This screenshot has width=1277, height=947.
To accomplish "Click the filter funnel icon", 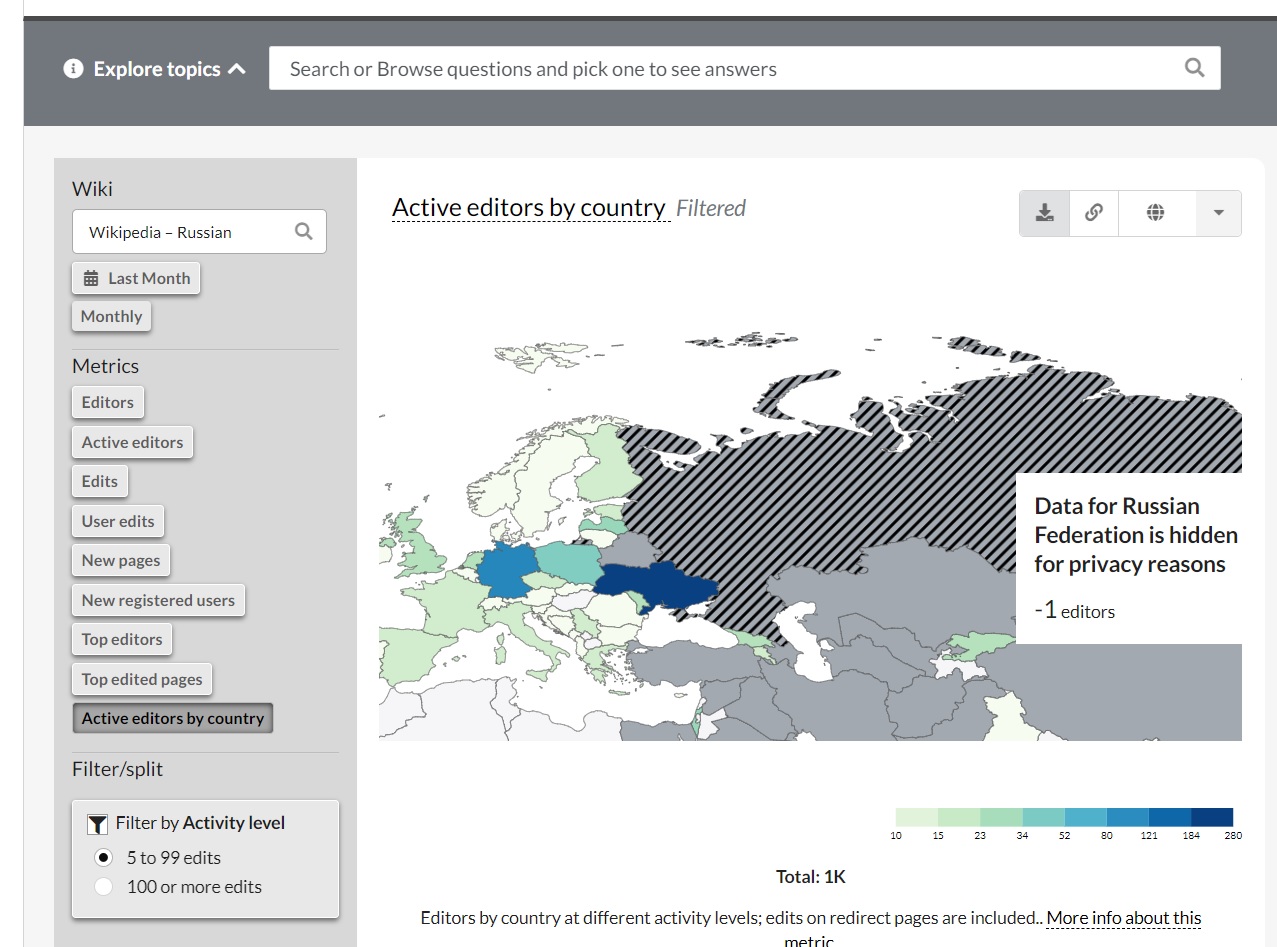I will (97, 824).
